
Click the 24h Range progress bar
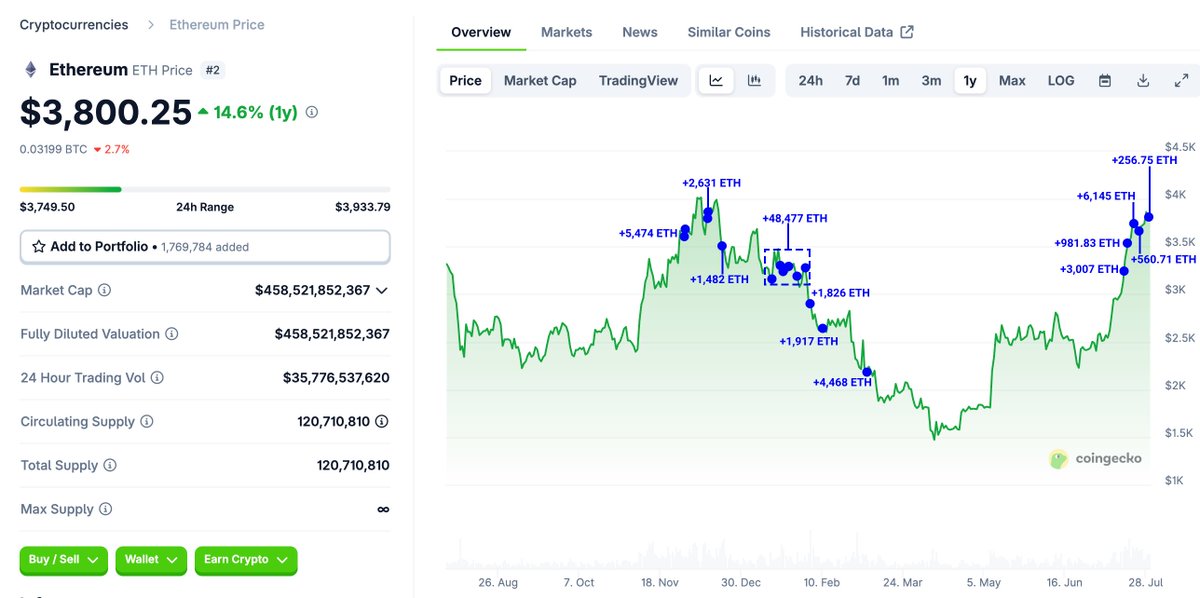pyautogui.click(x=205, y=189)
